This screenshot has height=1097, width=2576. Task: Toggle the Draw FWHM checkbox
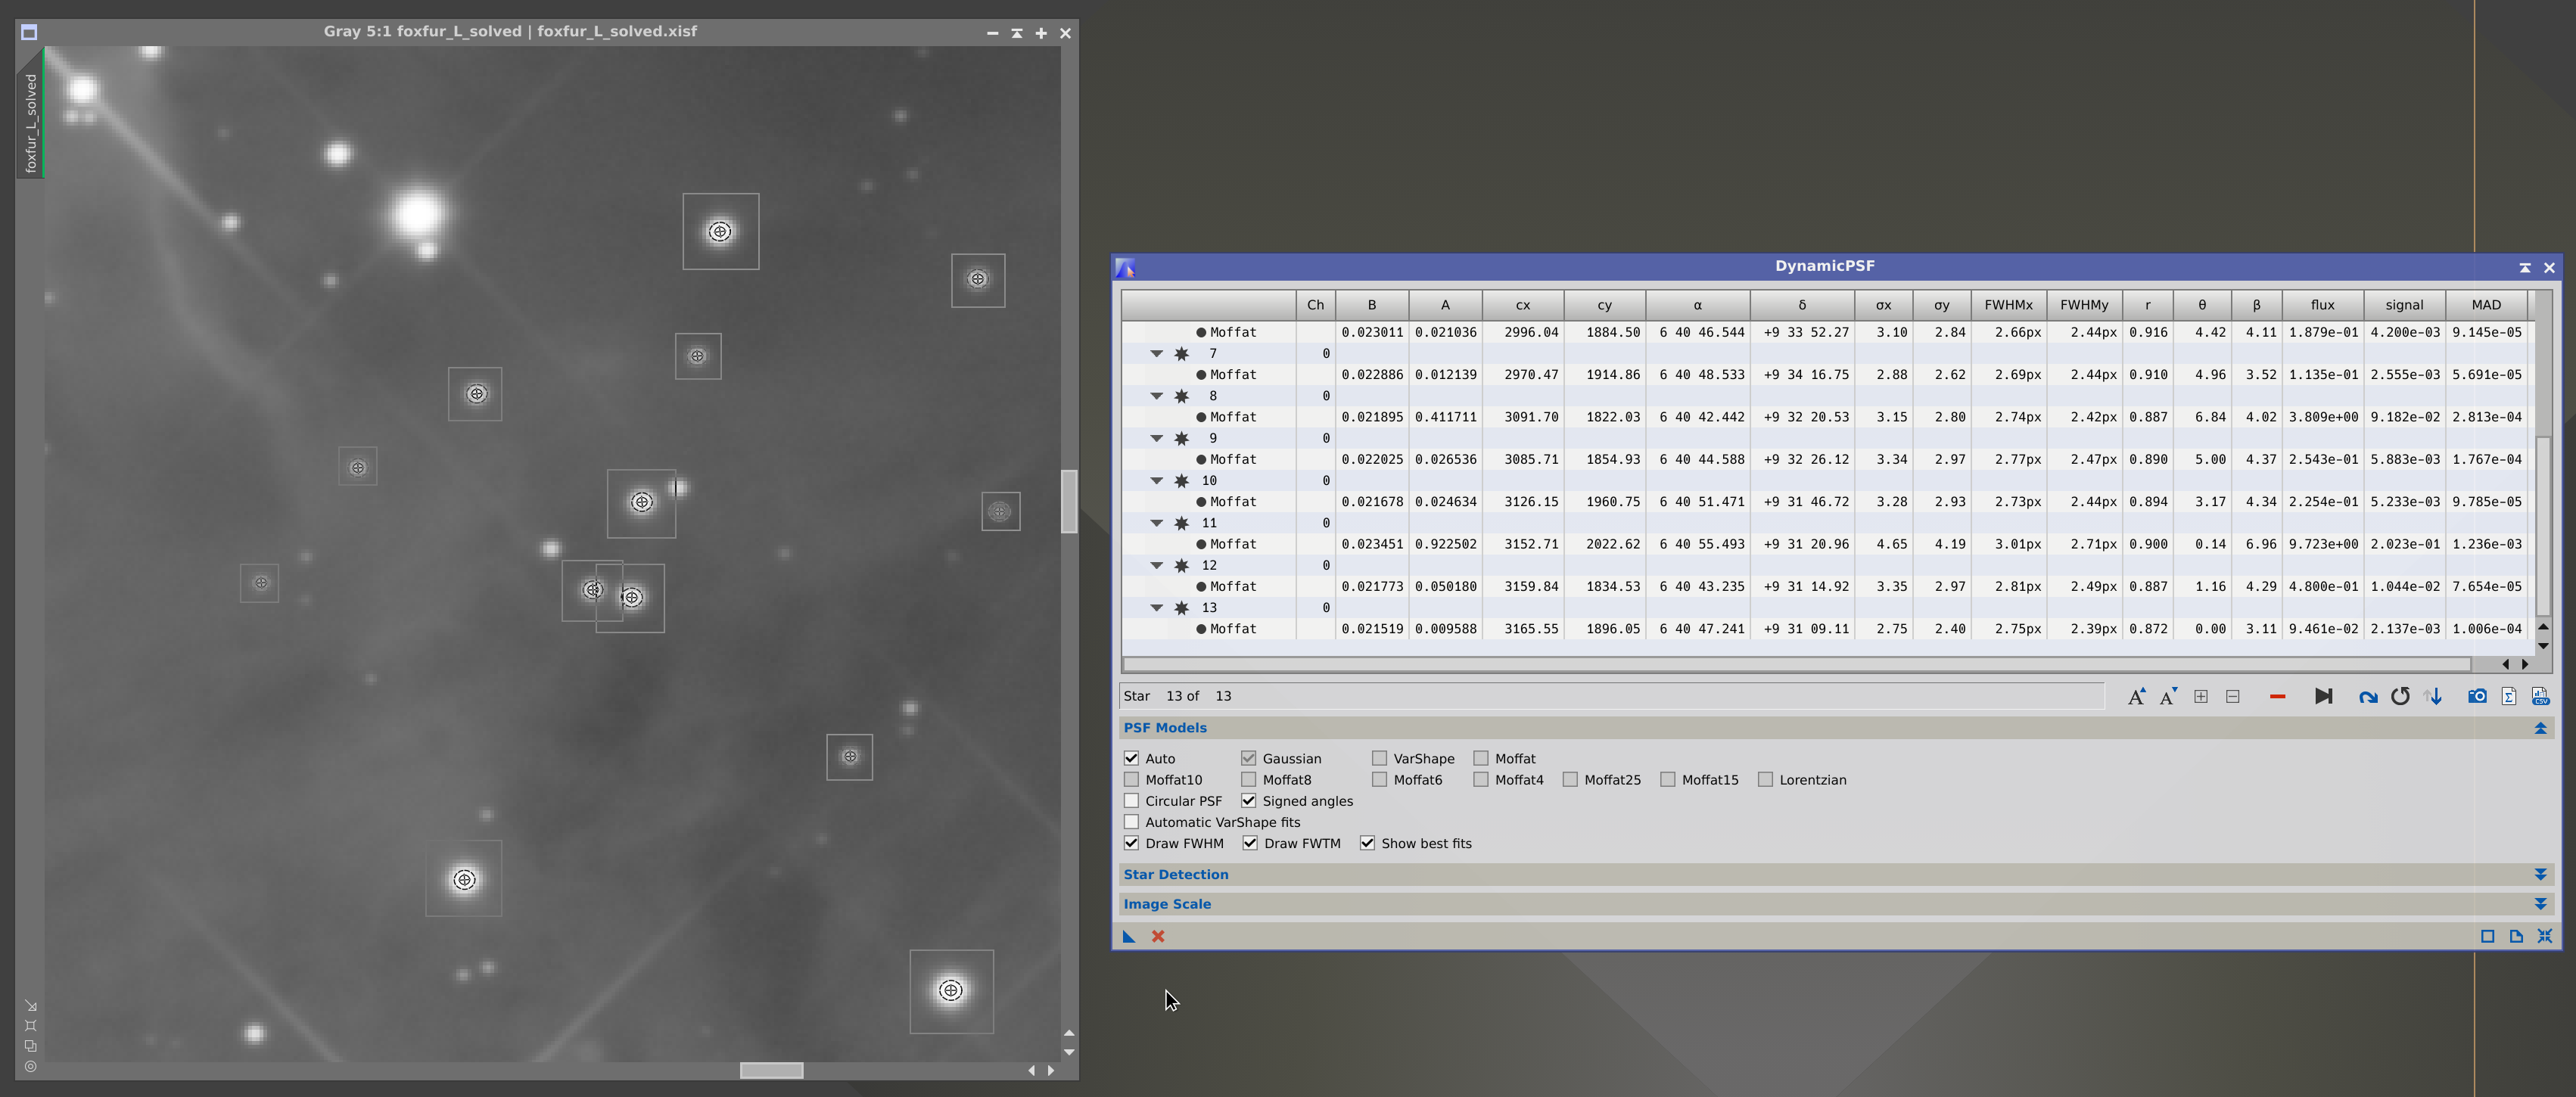[x=1131, y=843]
